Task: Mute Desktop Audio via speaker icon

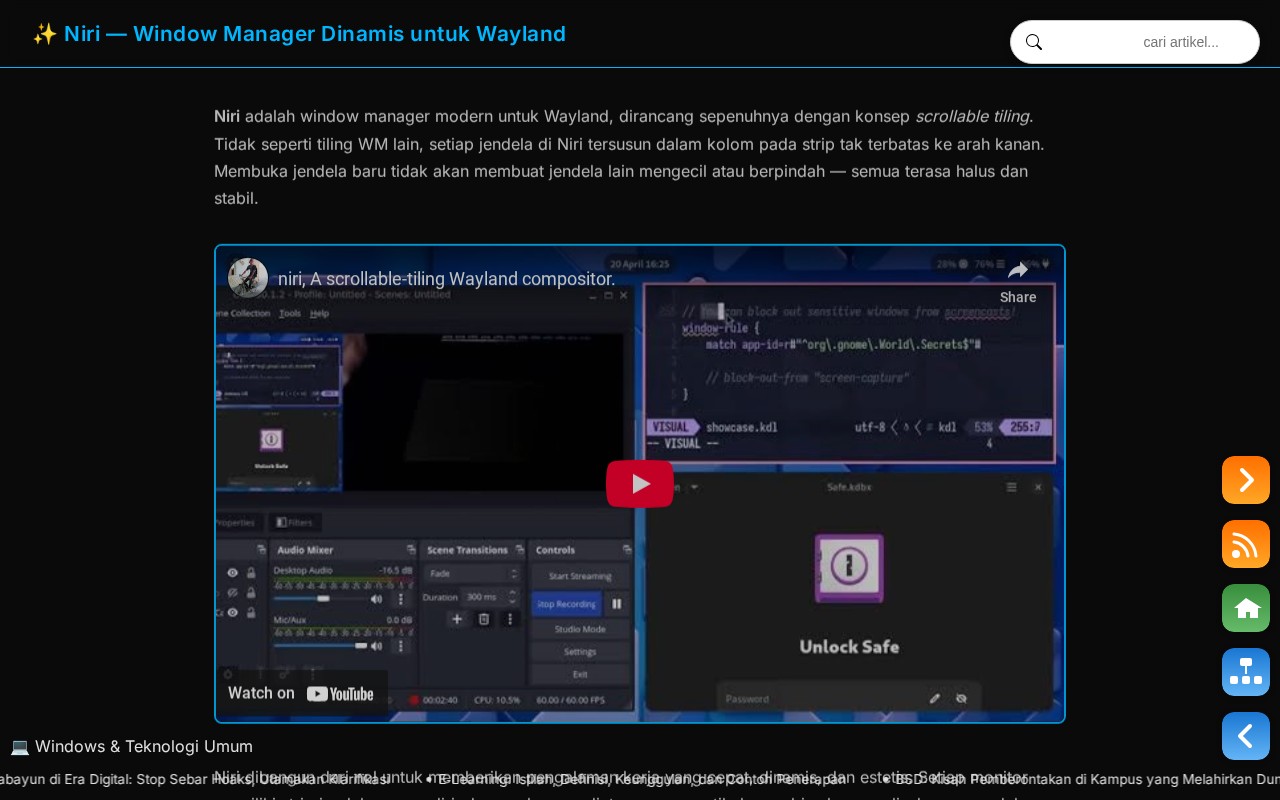Action: 376,599
